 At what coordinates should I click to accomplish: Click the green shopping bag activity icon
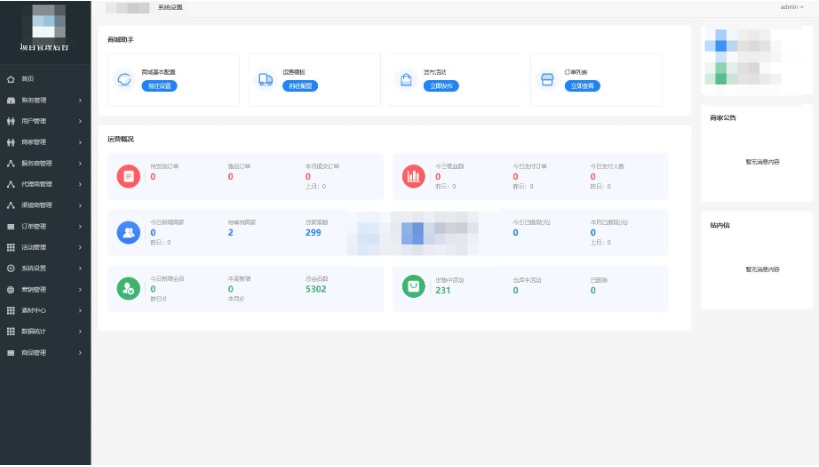click(x=413, y=287)
